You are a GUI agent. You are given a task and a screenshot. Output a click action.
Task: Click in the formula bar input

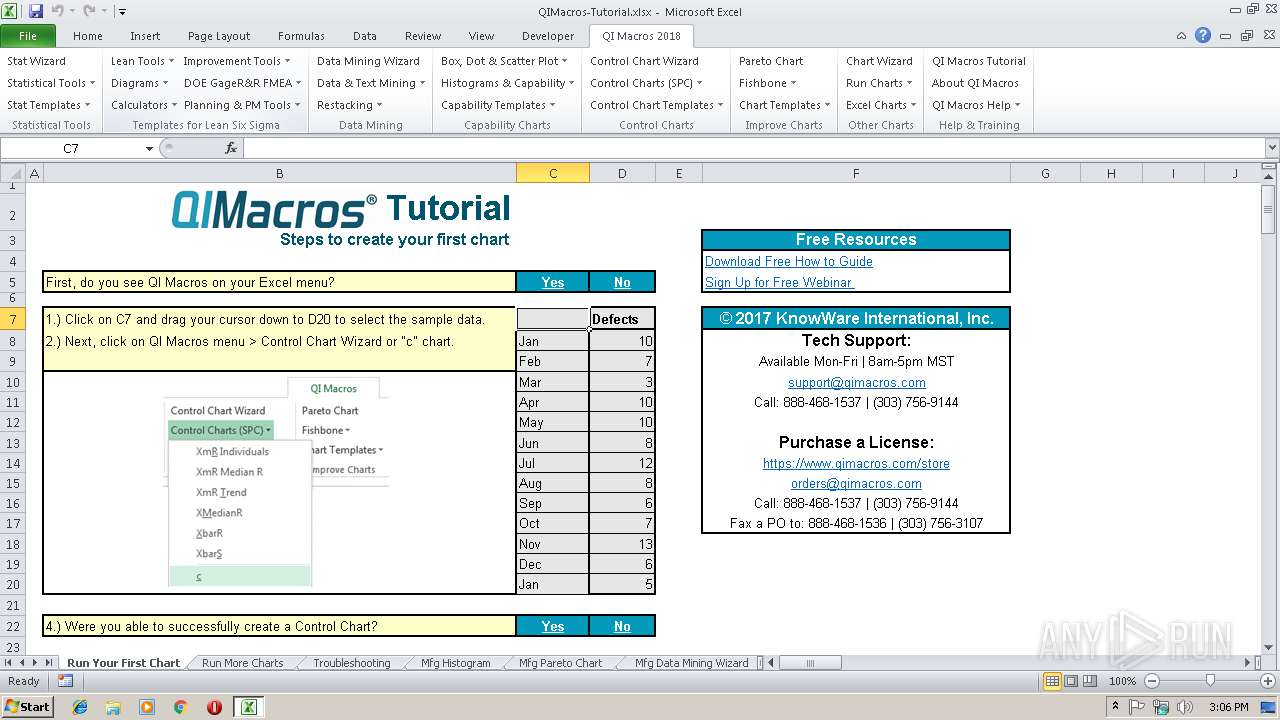pyautogui.click(x=754, y=148)
